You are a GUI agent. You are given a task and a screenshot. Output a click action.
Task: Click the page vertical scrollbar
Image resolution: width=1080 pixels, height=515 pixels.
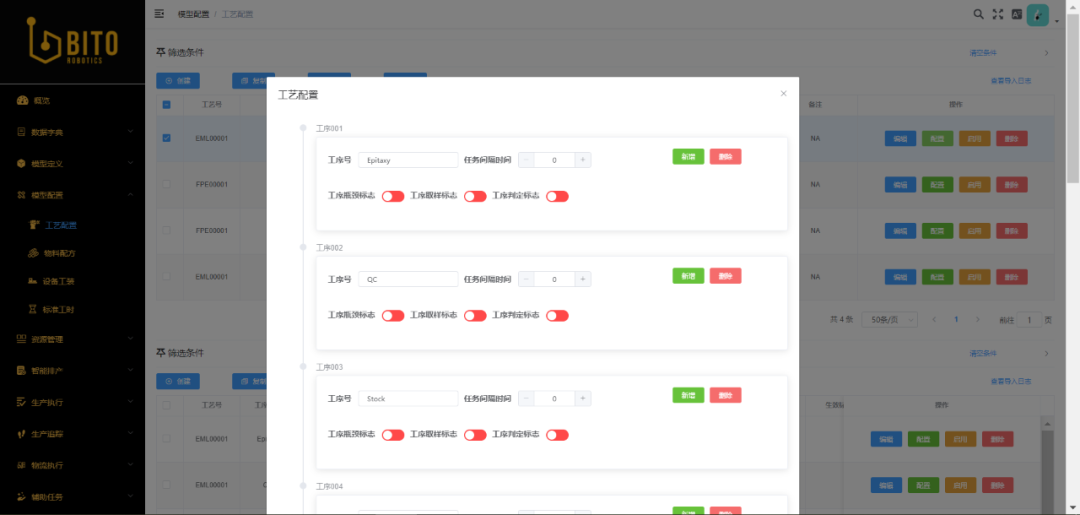coord(1072,100)
